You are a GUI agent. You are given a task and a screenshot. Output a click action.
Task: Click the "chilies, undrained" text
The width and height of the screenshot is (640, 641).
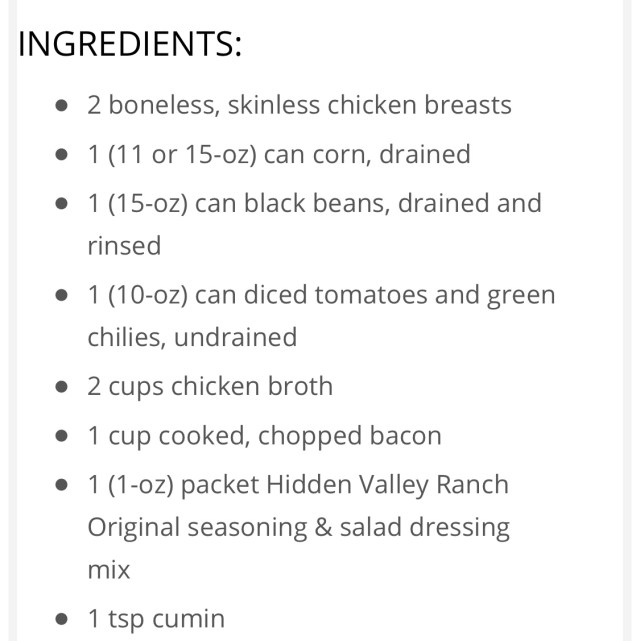point(192,337)
